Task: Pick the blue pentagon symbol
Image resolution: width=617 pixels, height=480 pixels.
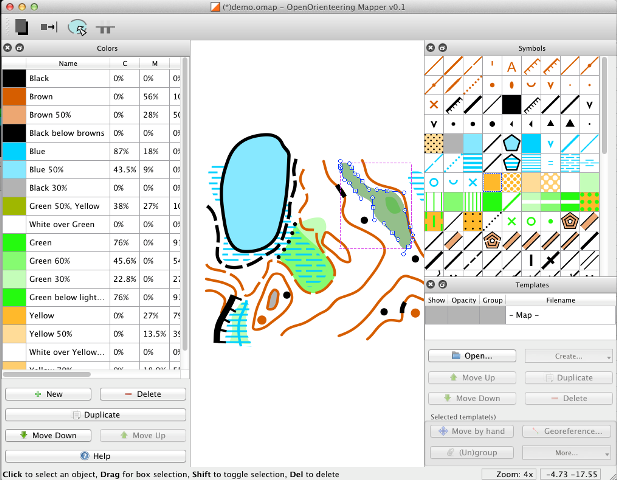Action: (511, 143)
